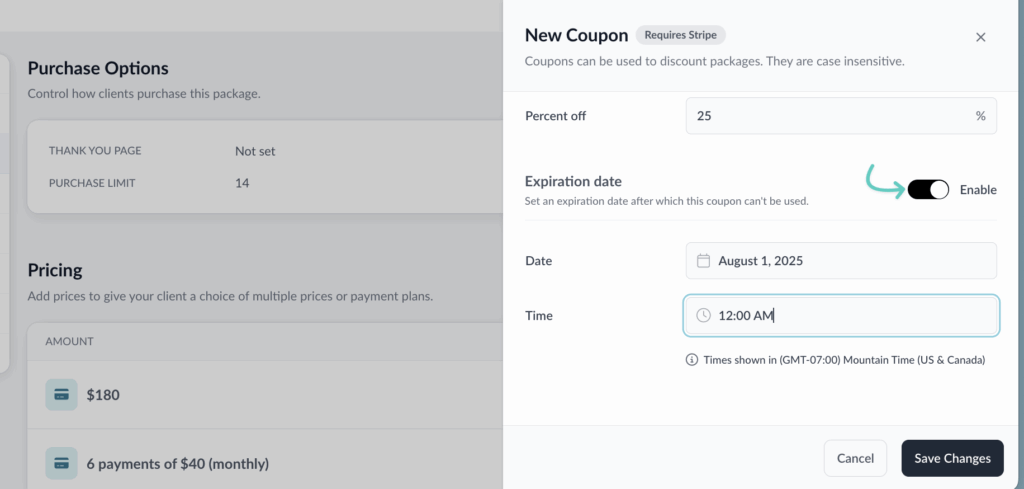Click the card icon beside monthly payments
This screenshot has height=489, width=1024.
click(x=61, y=463)
